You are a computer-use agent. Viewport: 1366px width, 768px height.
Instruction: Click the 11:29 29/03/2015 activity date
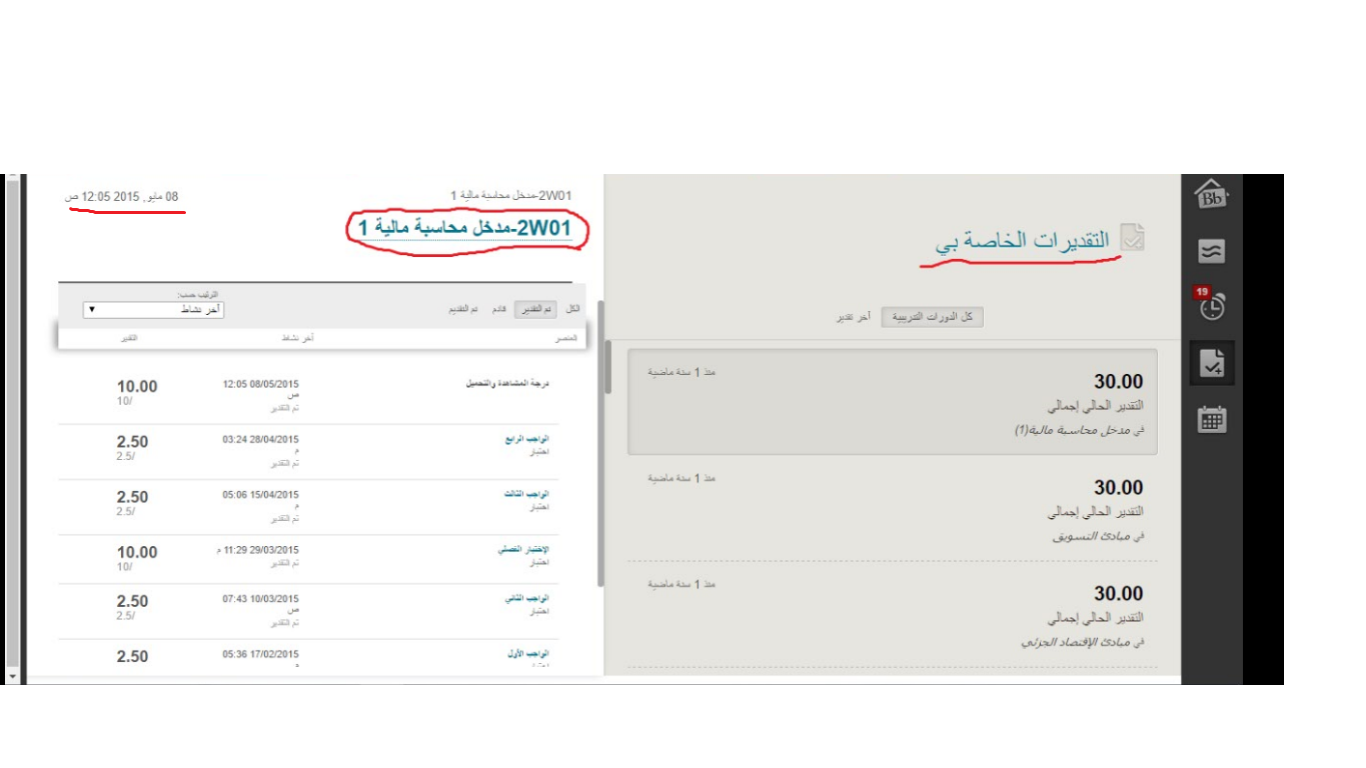pos(256,550)
